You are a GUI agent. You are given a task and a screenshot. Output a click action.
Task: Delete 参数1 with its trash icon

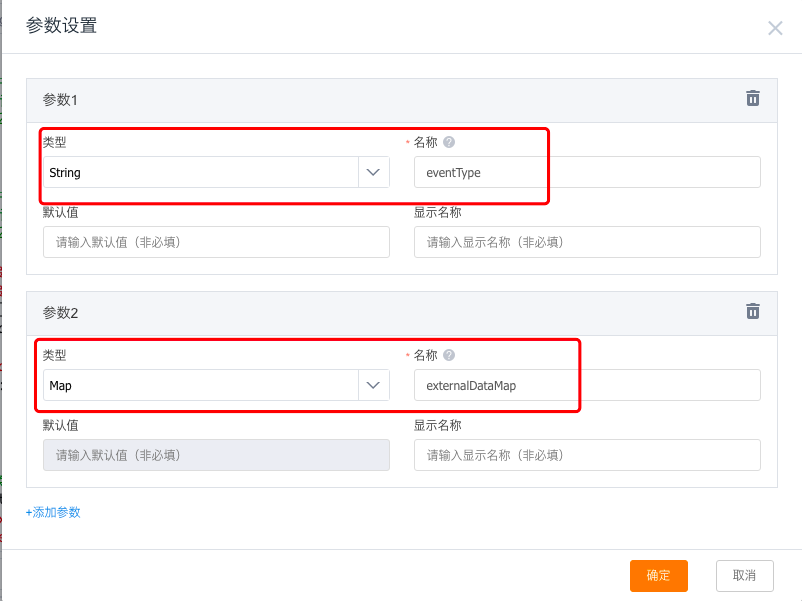pos(752,98)
